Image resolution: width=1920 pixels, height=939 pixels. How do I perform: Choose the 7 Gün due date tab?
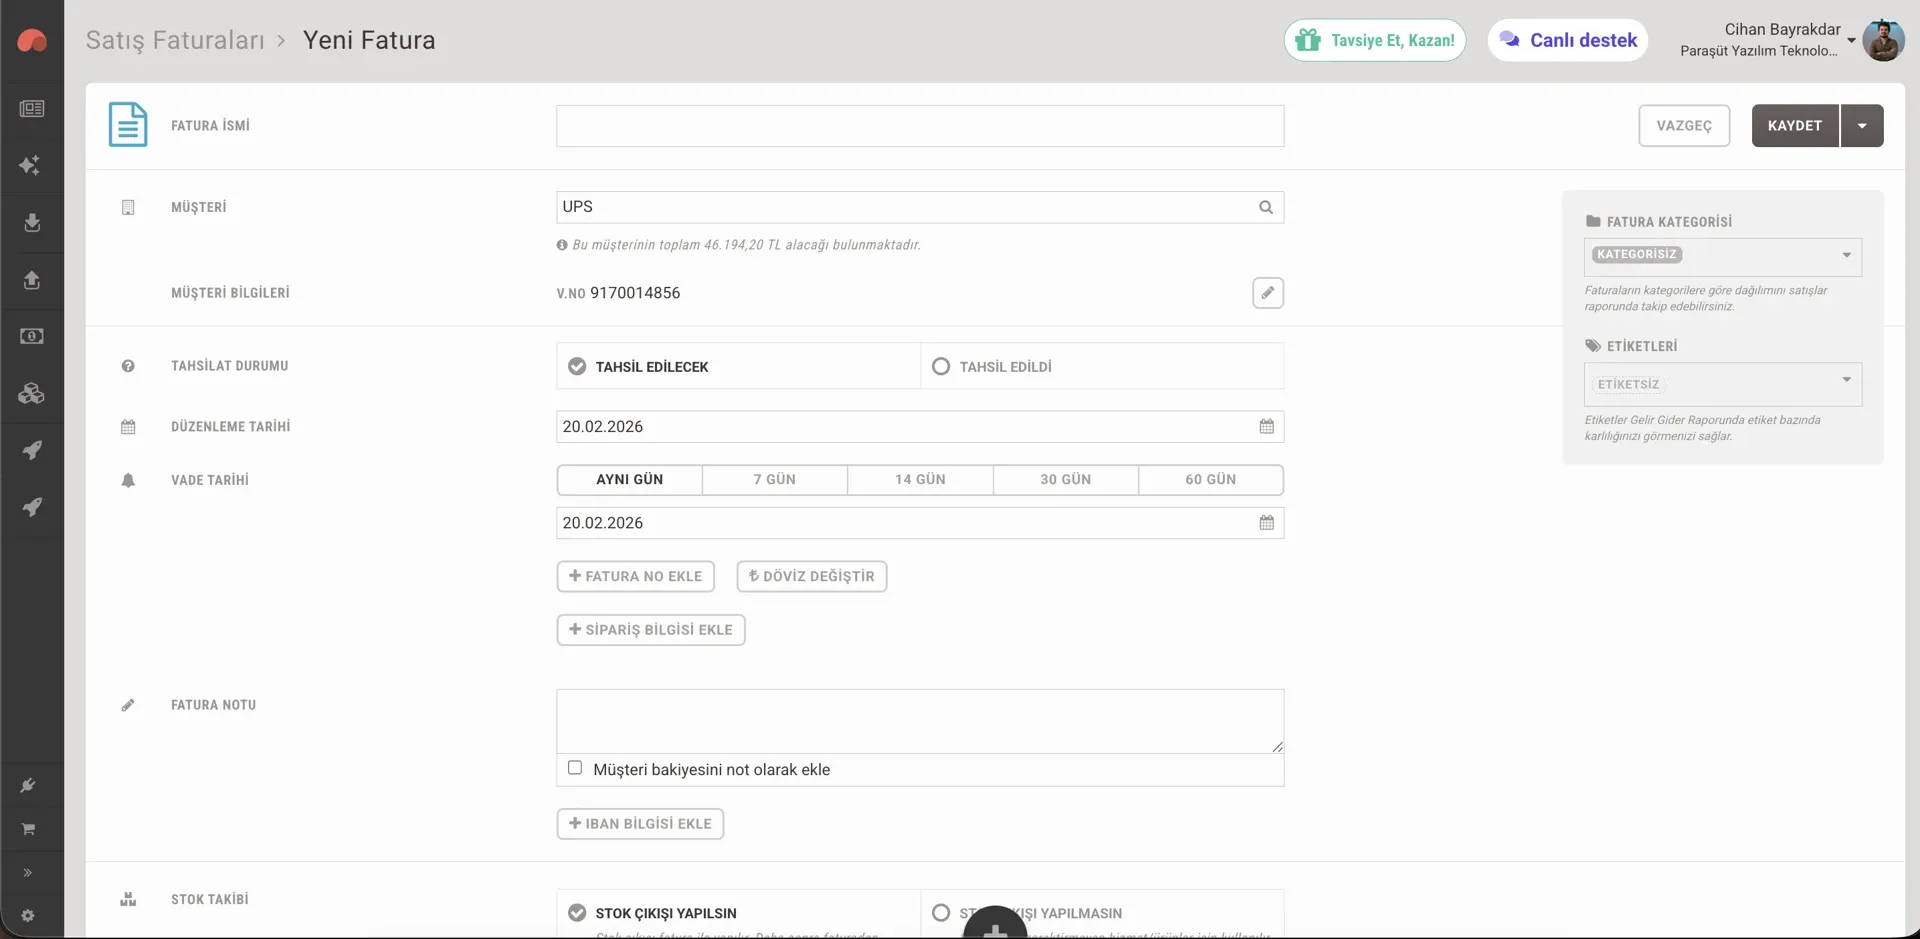775,480
